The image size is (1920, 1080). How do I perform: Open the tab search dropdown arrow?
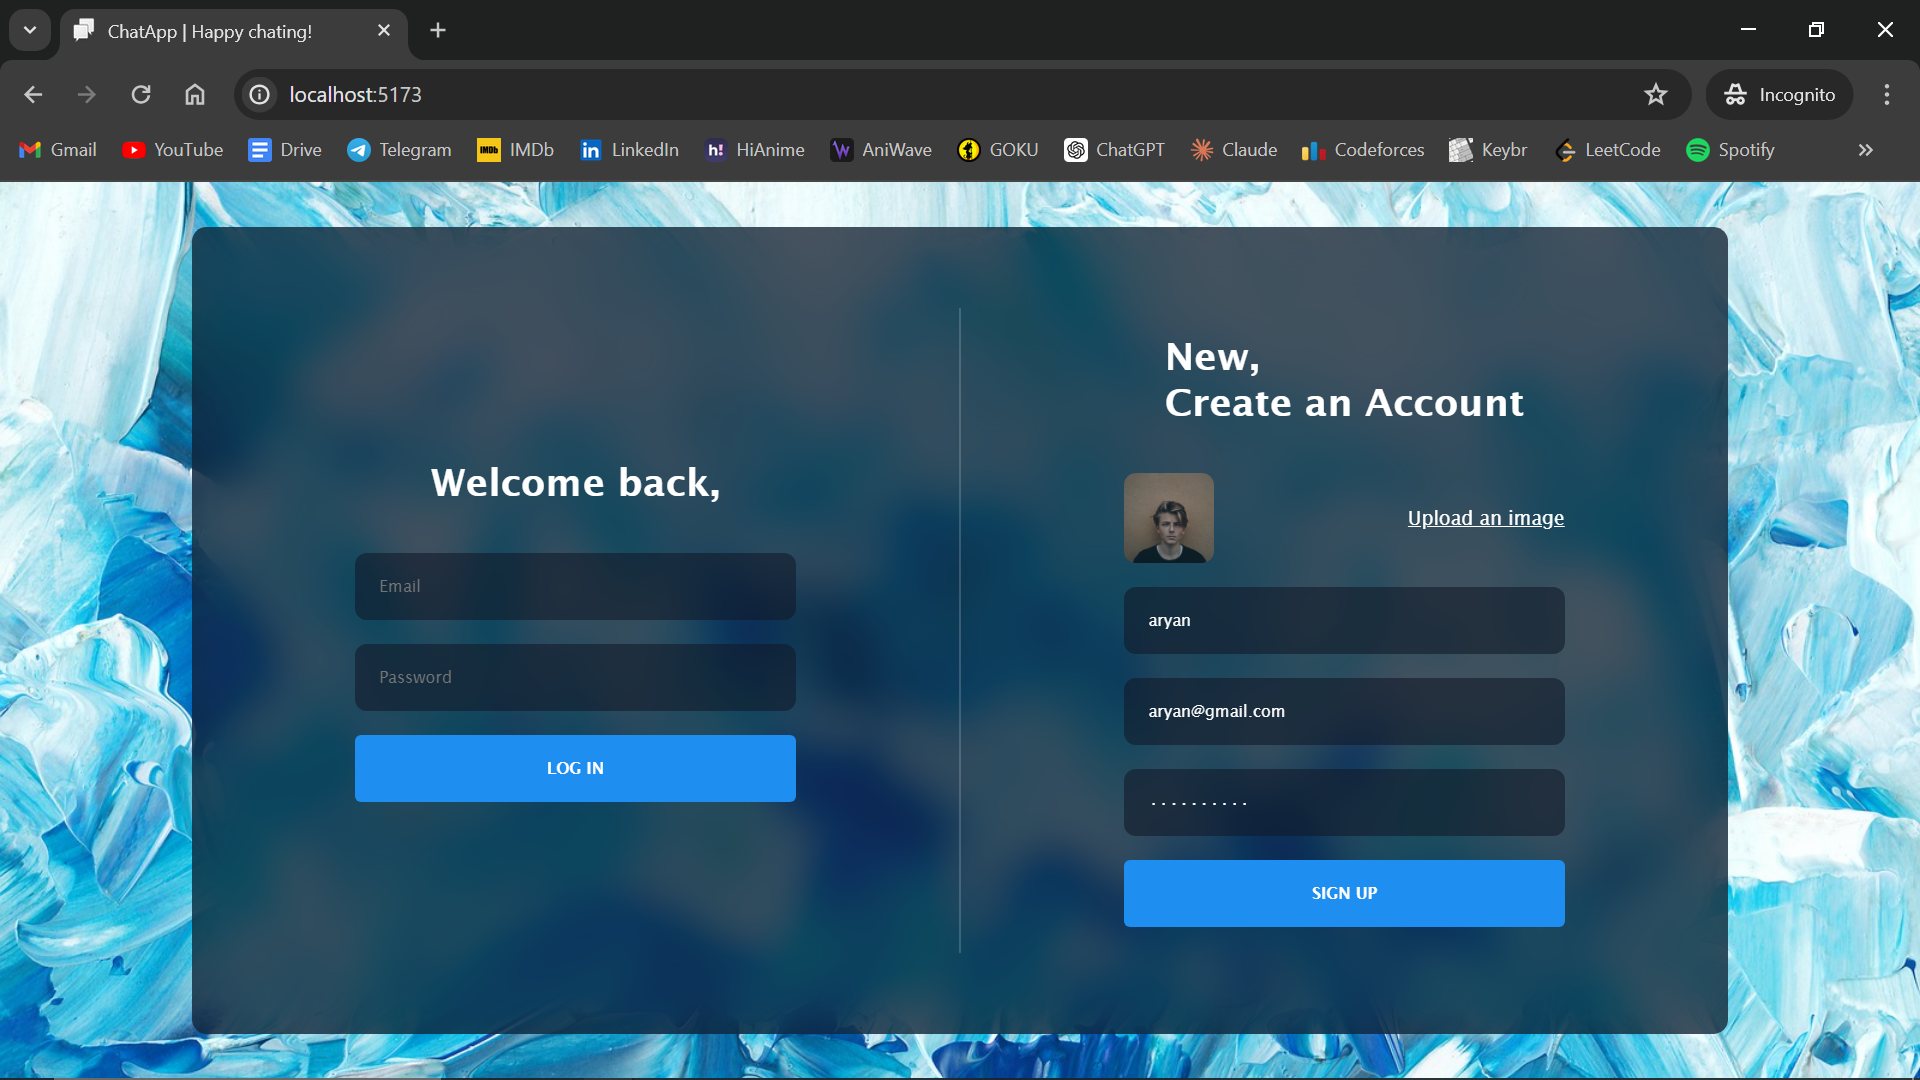(30, 30)
